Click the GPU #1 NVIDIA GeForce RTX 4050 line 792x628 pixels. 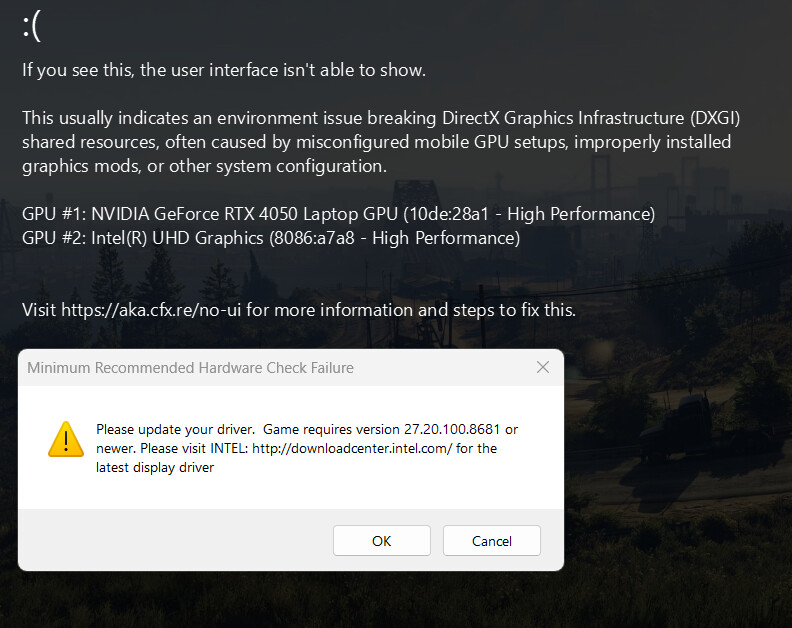point(338,214)
